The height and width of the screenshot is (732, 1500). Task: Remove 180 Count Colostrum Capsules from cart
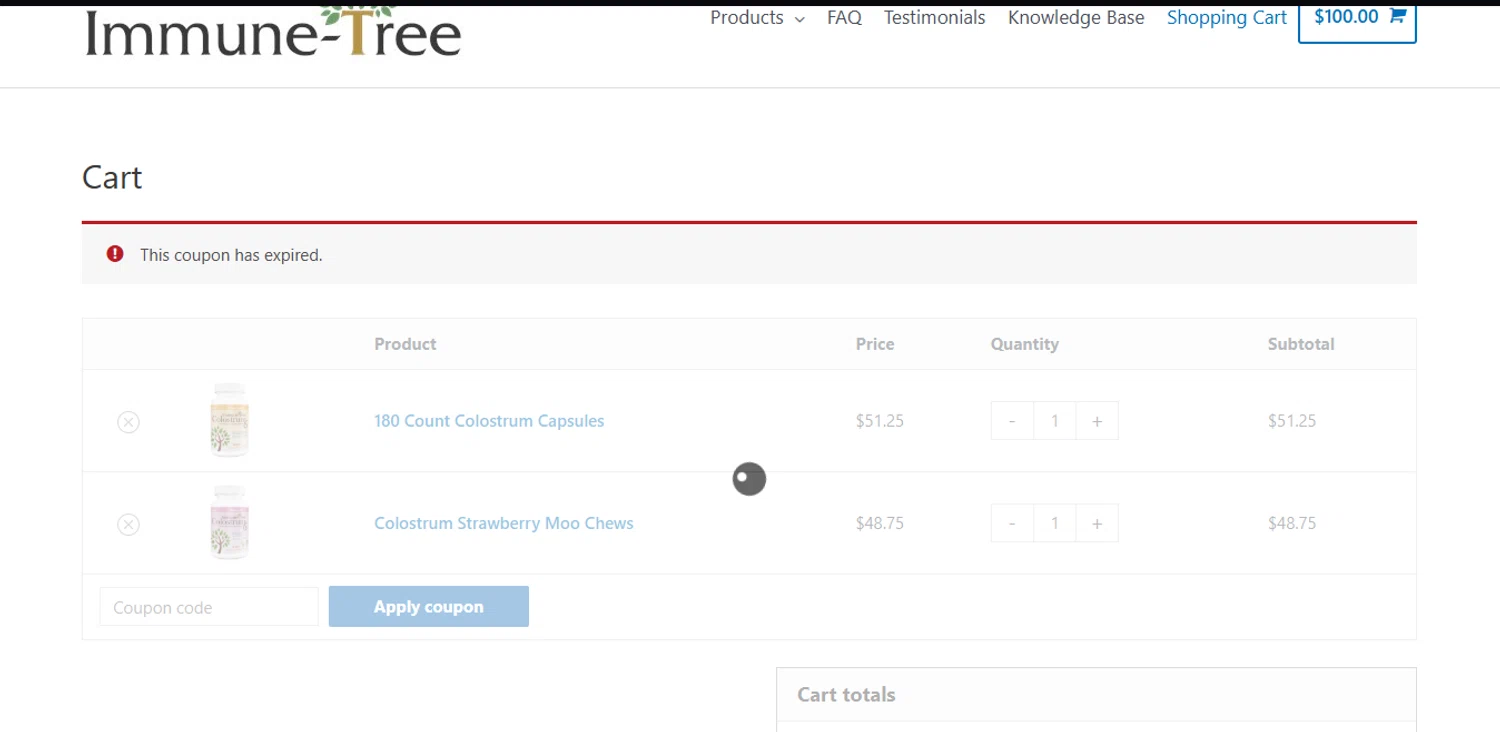coord(128,422)
